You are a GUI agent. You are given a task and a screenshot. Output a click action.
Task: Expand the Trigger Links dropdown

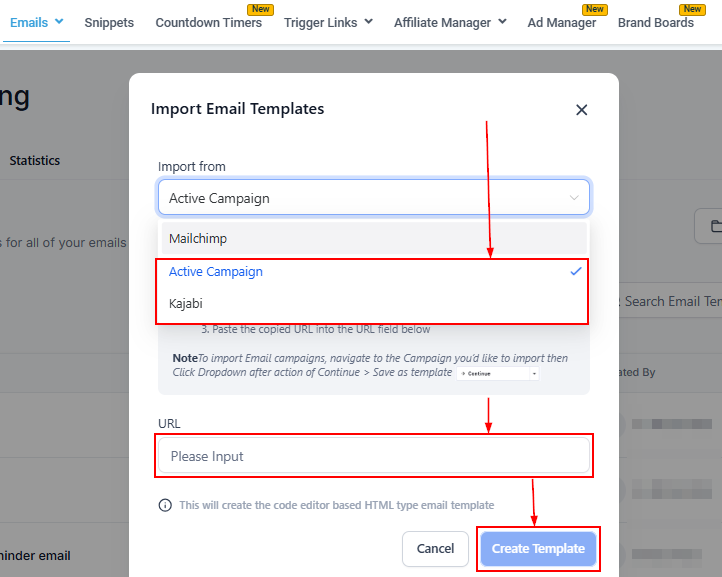(x=368, y=22)
